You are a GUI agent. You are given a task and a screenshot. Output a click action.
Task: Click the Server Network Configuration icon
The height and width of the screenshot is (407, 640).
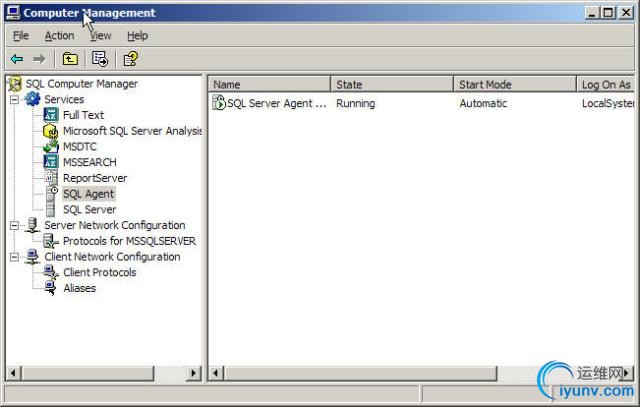[x=32, y=225]
